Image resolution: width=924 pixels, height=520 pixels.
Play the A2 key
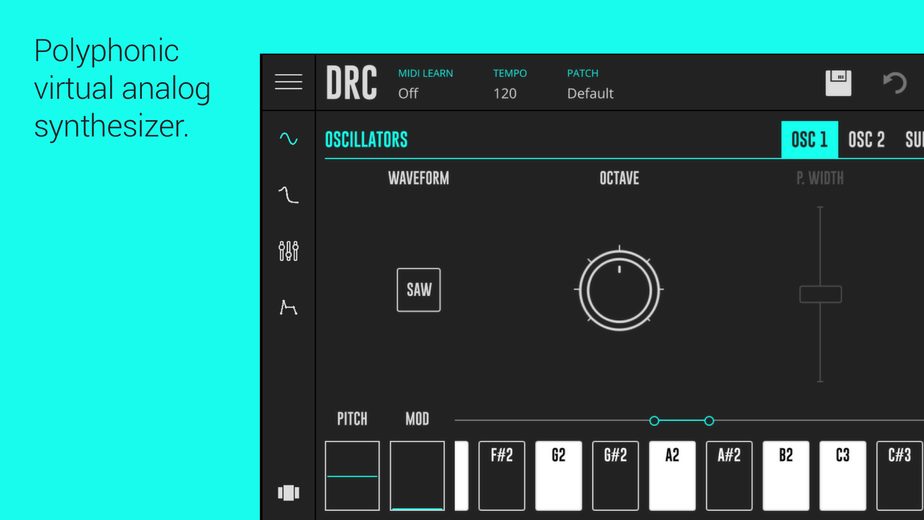(x=672, y=476)
